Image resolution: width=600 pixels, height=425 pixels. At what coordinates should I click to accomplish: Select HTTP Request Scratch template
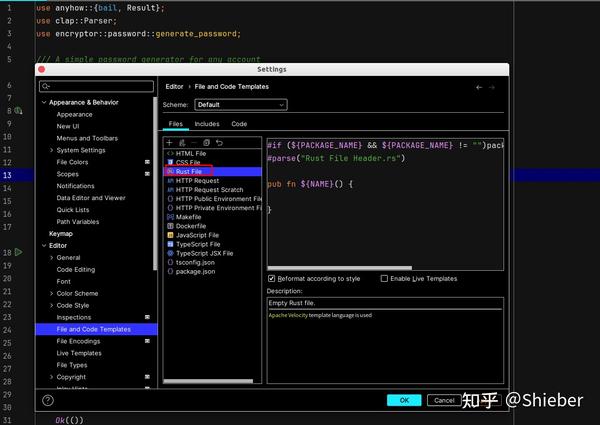click(213, 190)
